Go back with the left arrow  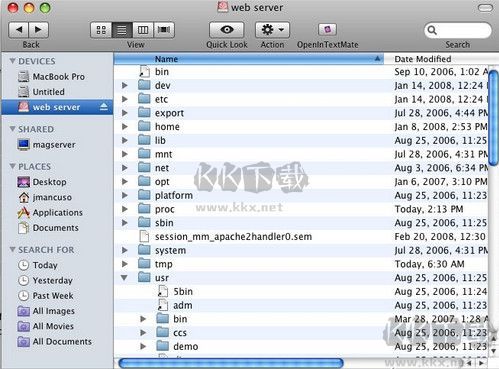[x=19, y=30]
